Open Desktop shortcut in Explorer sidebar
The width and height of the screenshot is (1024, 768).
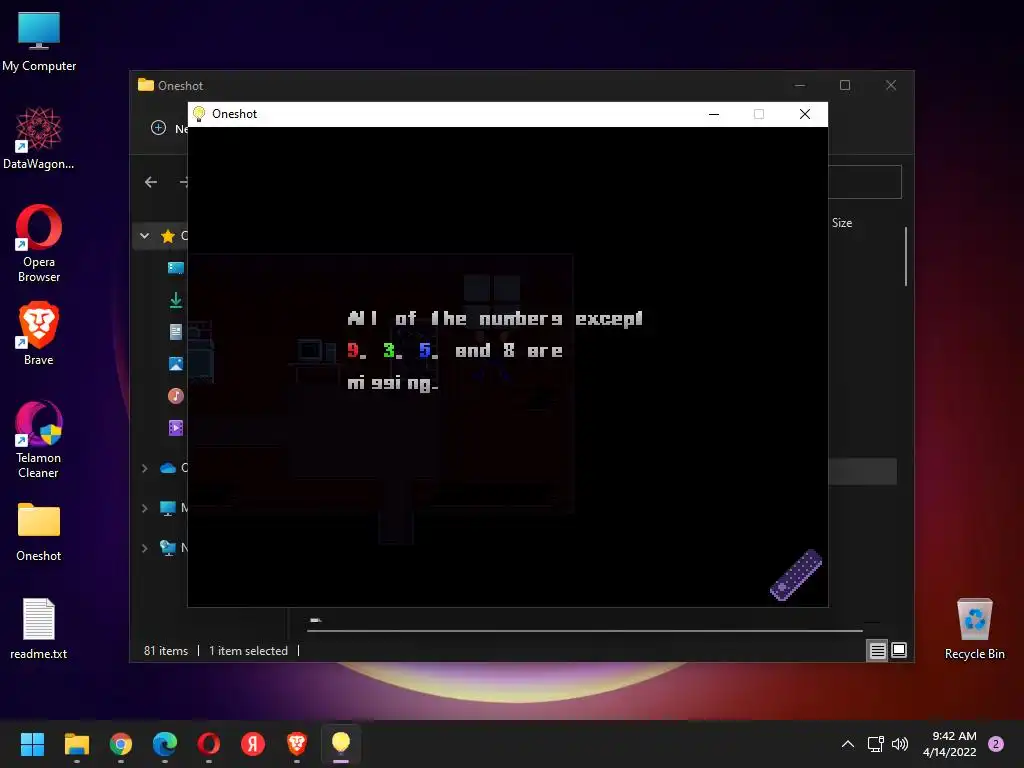point(176,268)
